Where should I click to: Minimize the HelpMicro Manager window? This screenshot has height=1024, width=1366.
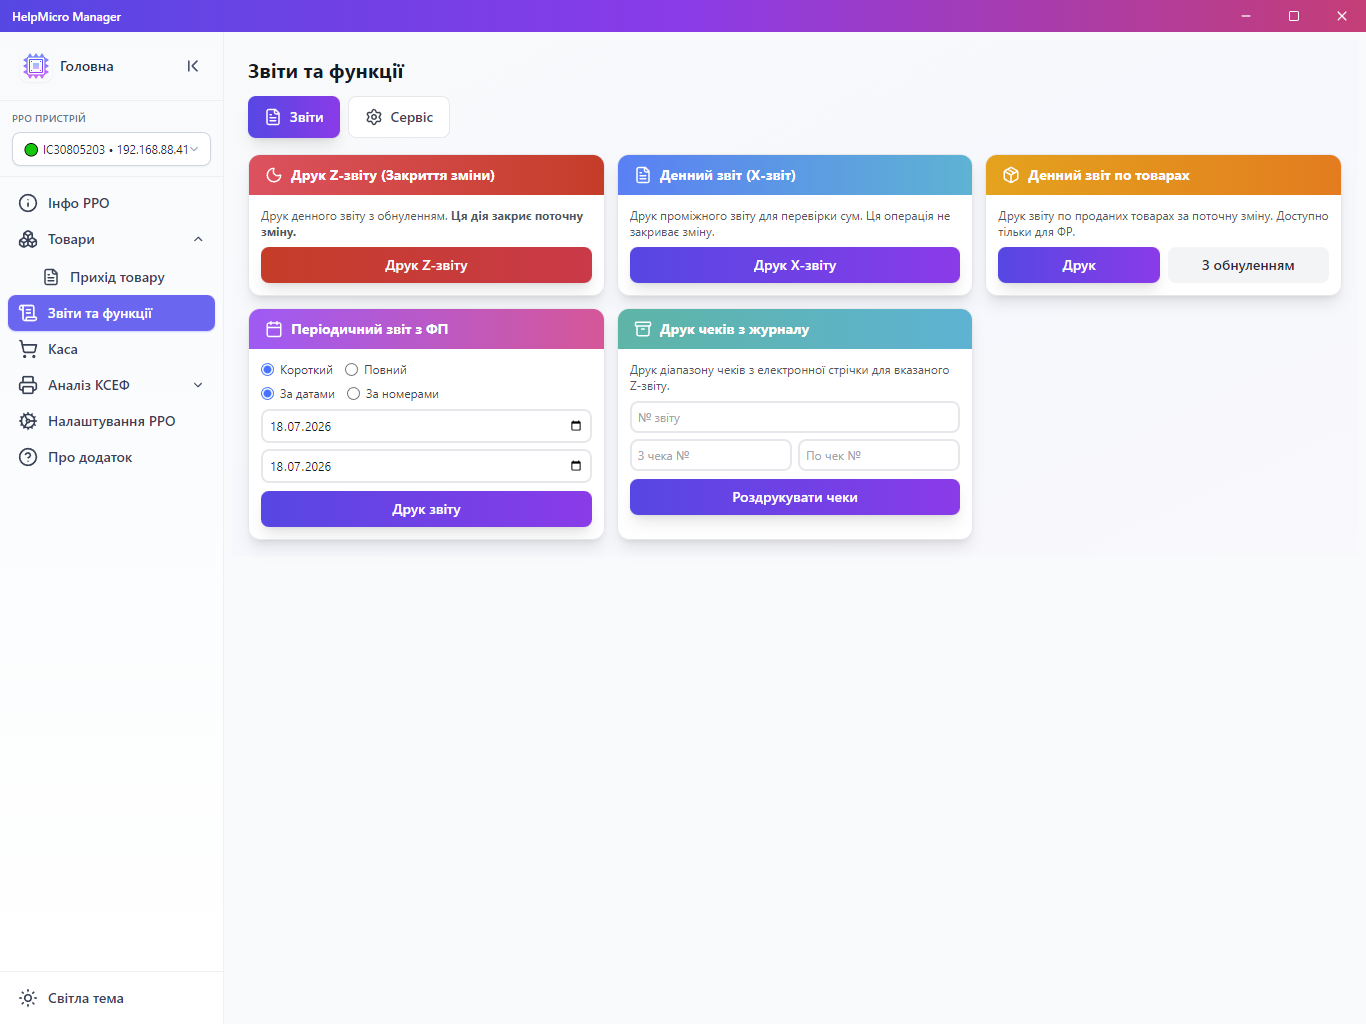(x=1246, y=16)
